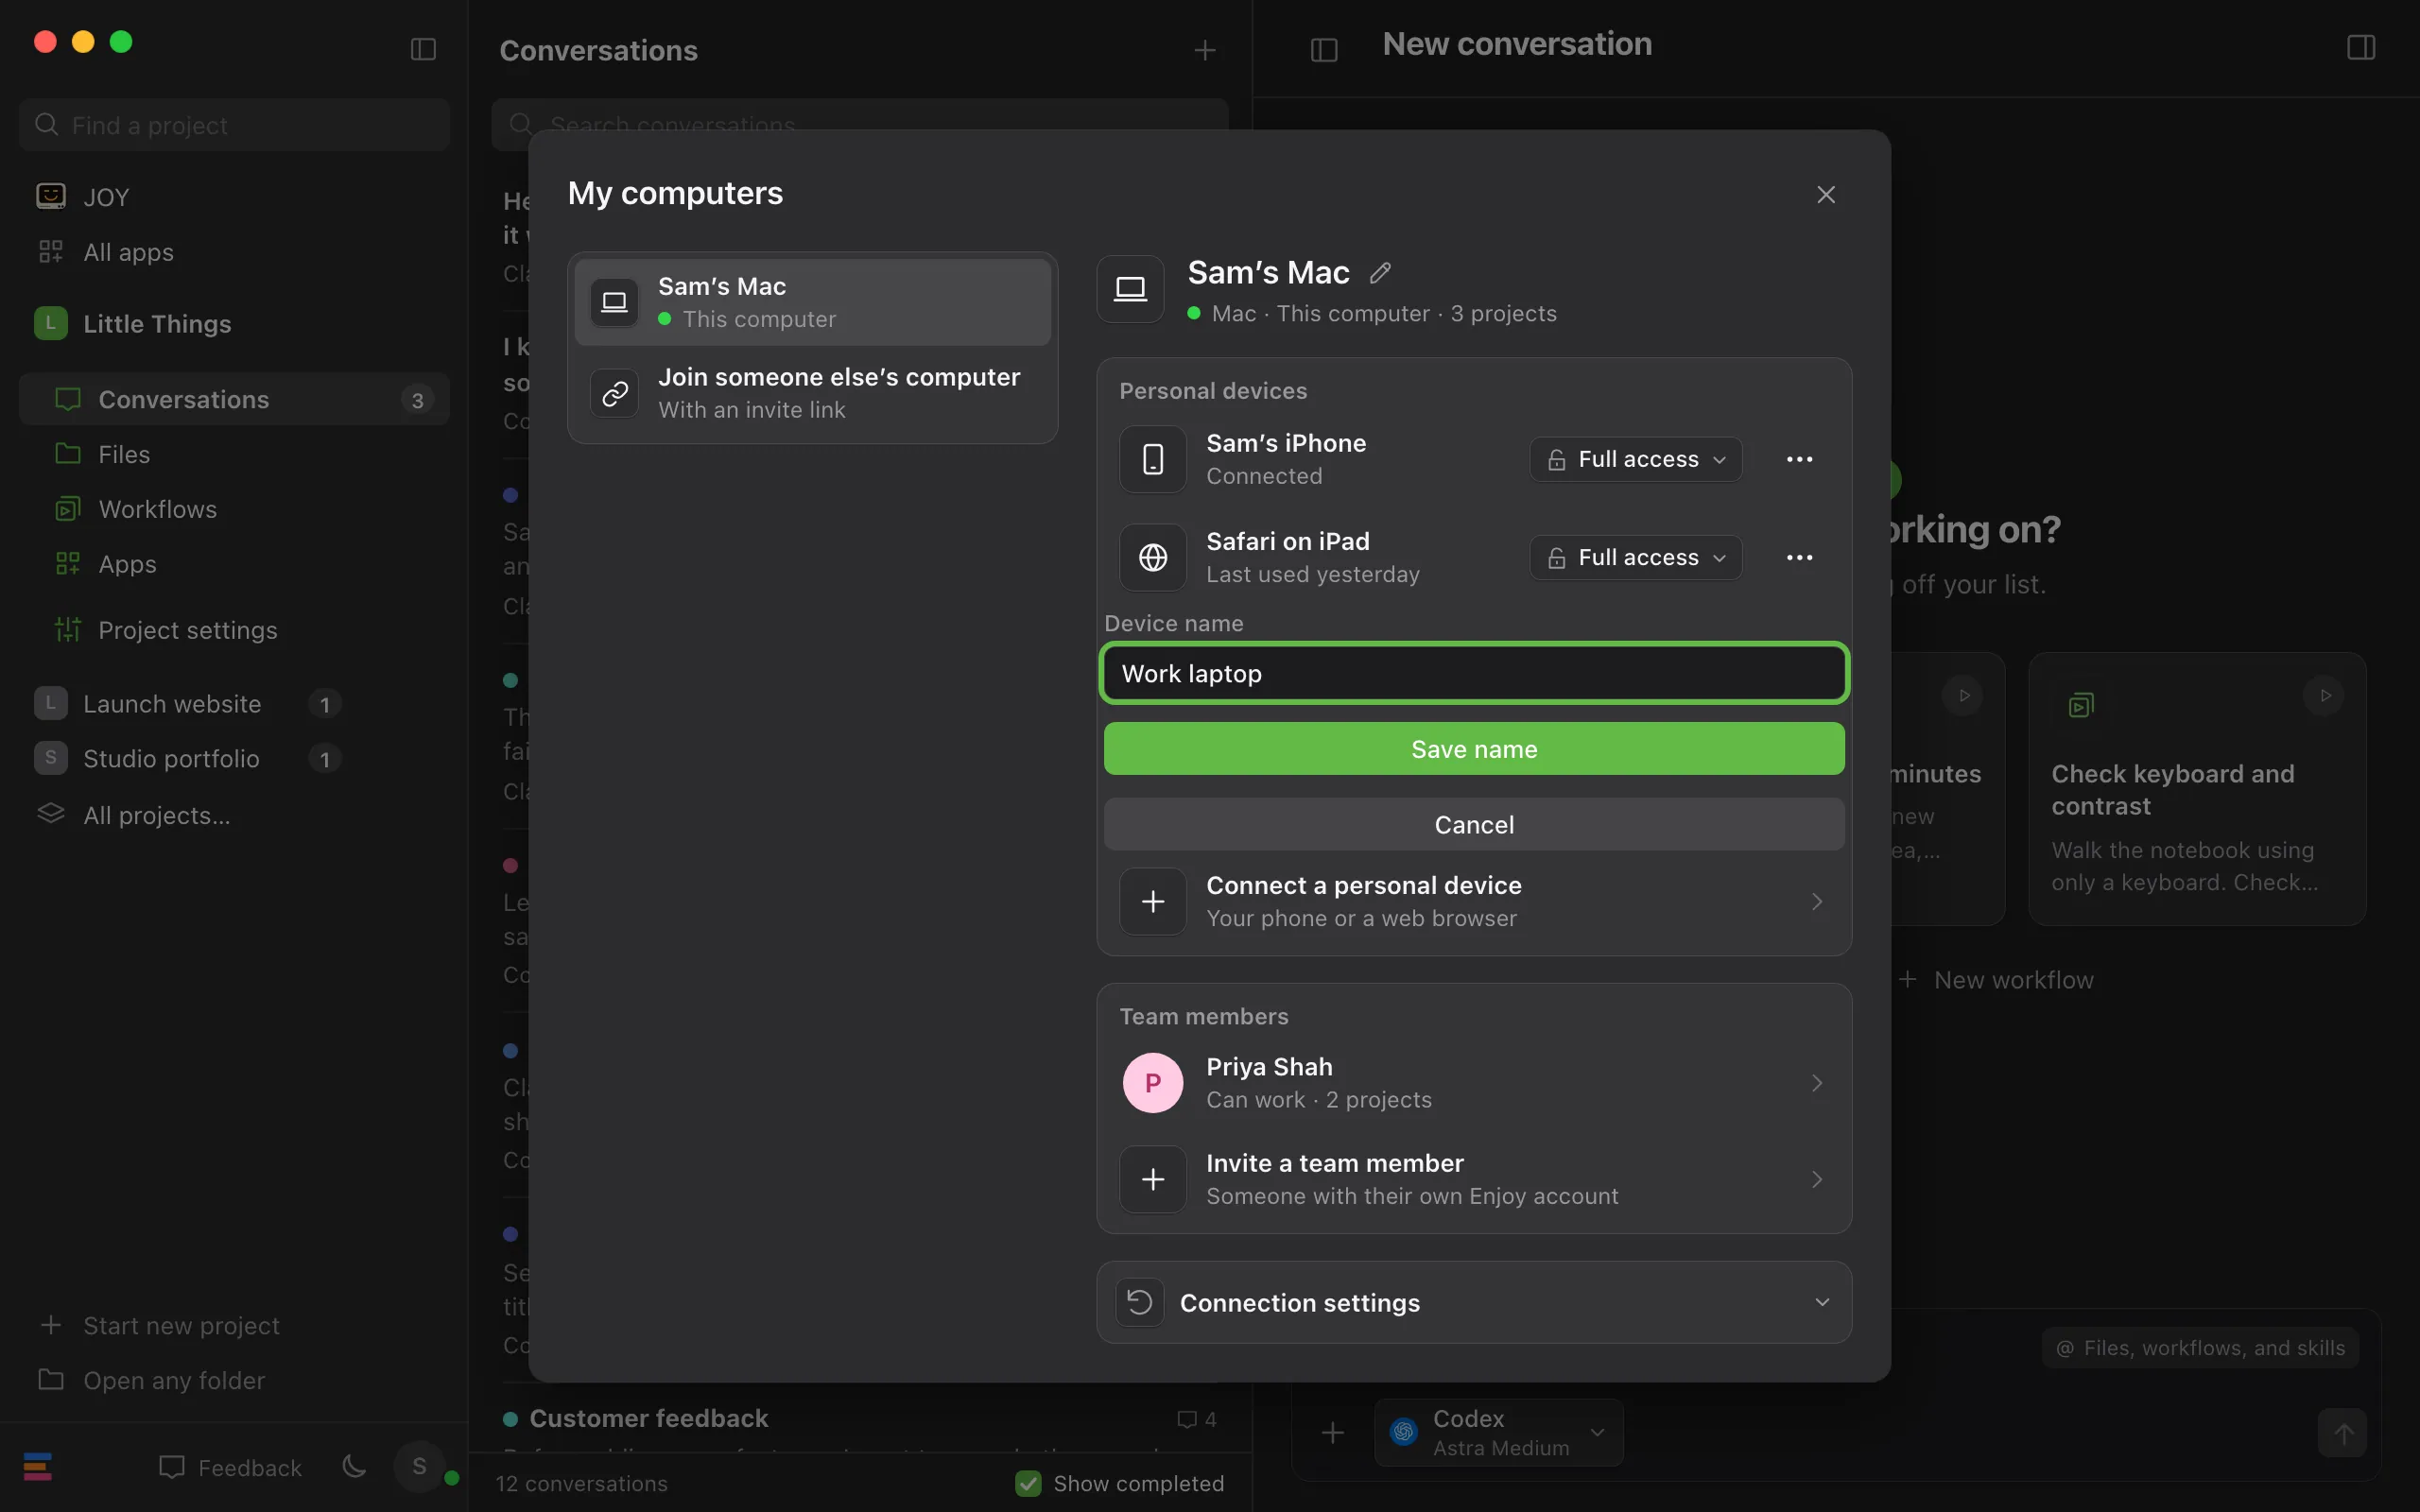Click plus icon for Connect a personal device
The height and width of the screenshot is (1512, 2420).
(1153, 901)
